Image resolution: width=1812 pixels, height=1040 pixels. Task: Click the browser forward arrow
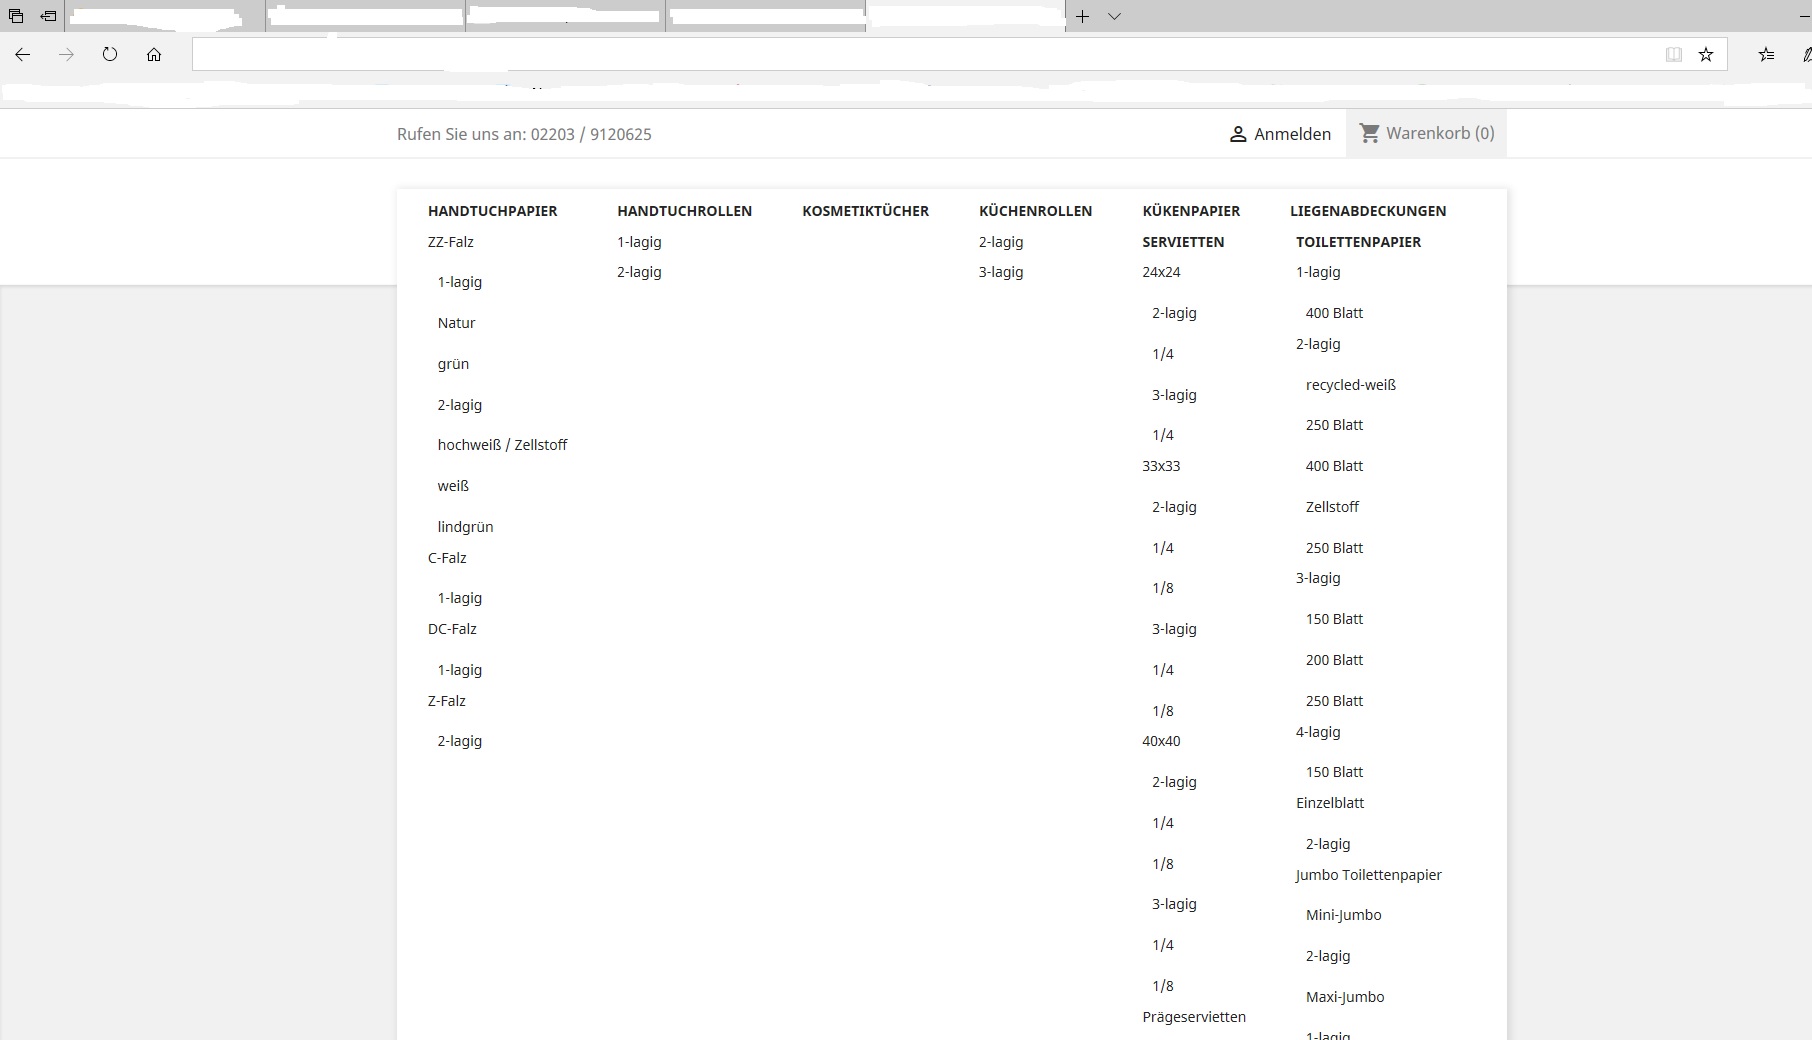point(66,54)
